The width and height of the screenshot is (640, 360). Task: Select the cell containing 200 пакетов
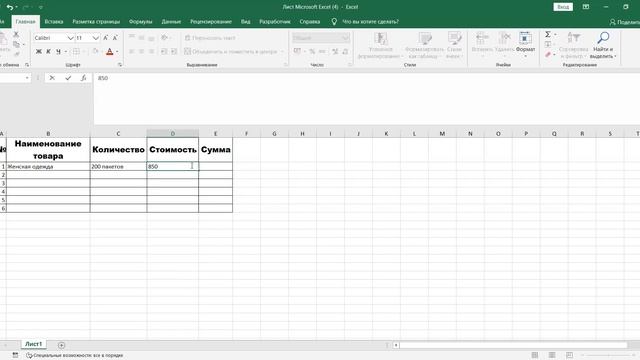118,167
